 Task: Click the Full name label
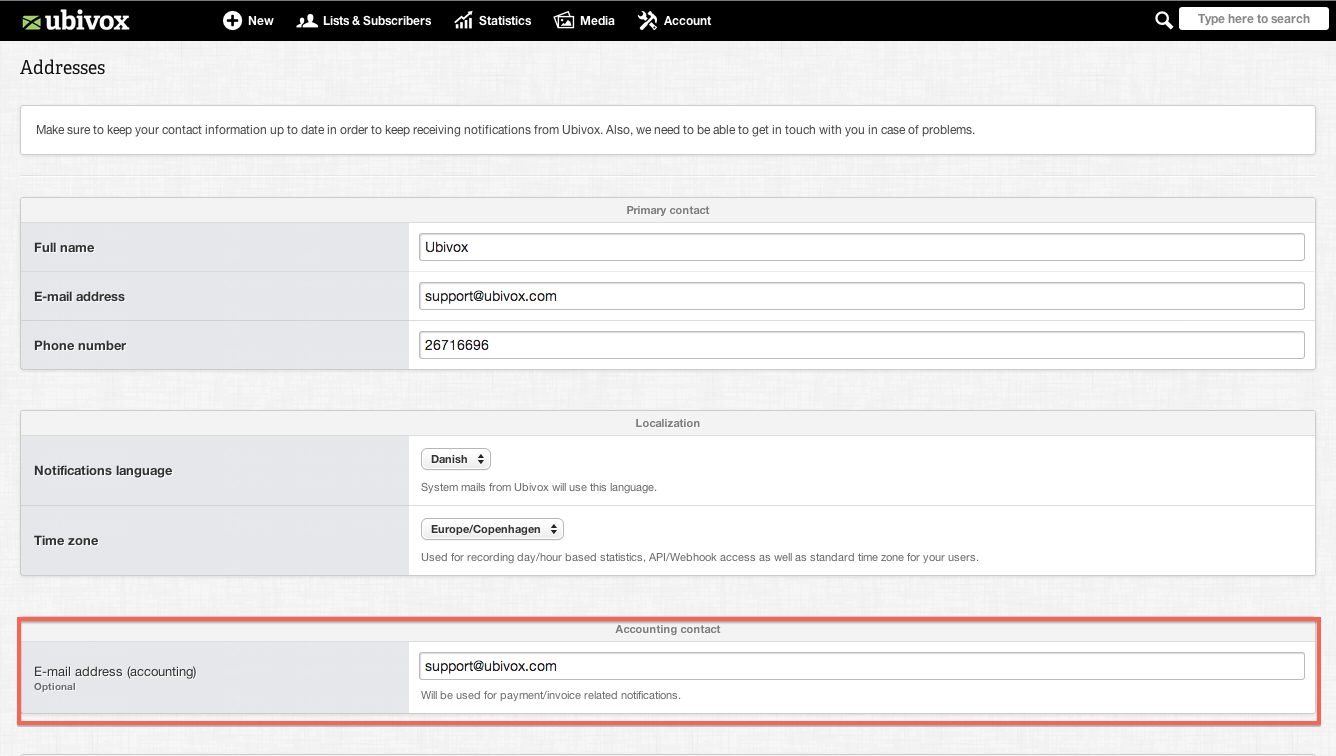pos(64,247)
